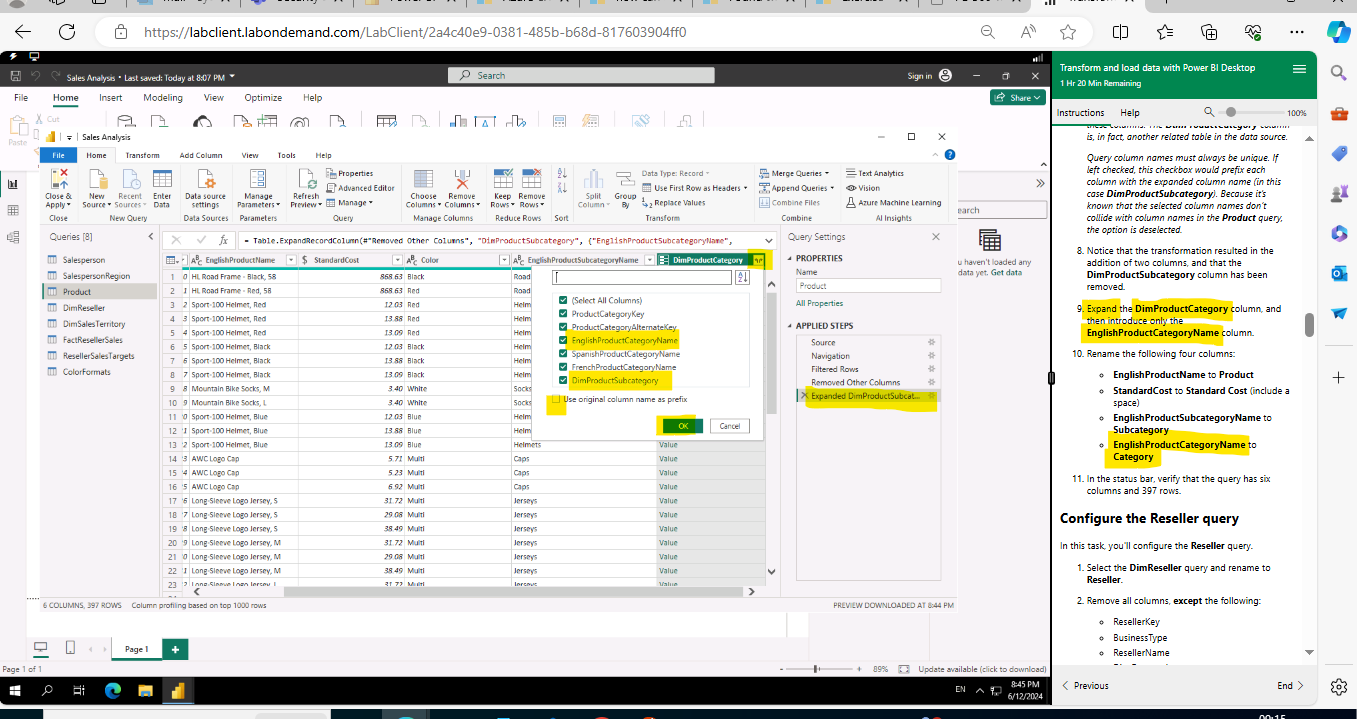Click Replace Values in Transform group
1357x719 pixels.
click(674, 202)
